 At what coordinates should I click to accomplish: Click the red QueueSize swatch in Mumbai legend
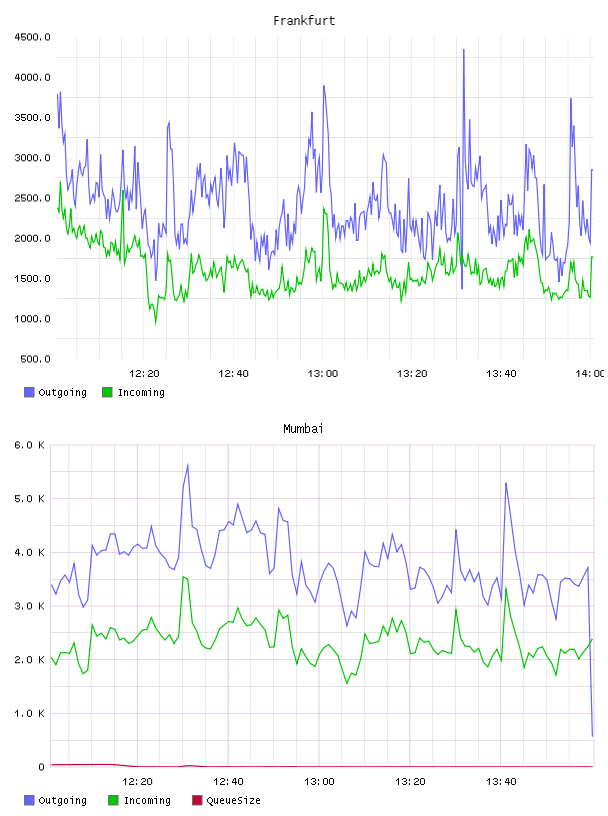click(197, 800)
